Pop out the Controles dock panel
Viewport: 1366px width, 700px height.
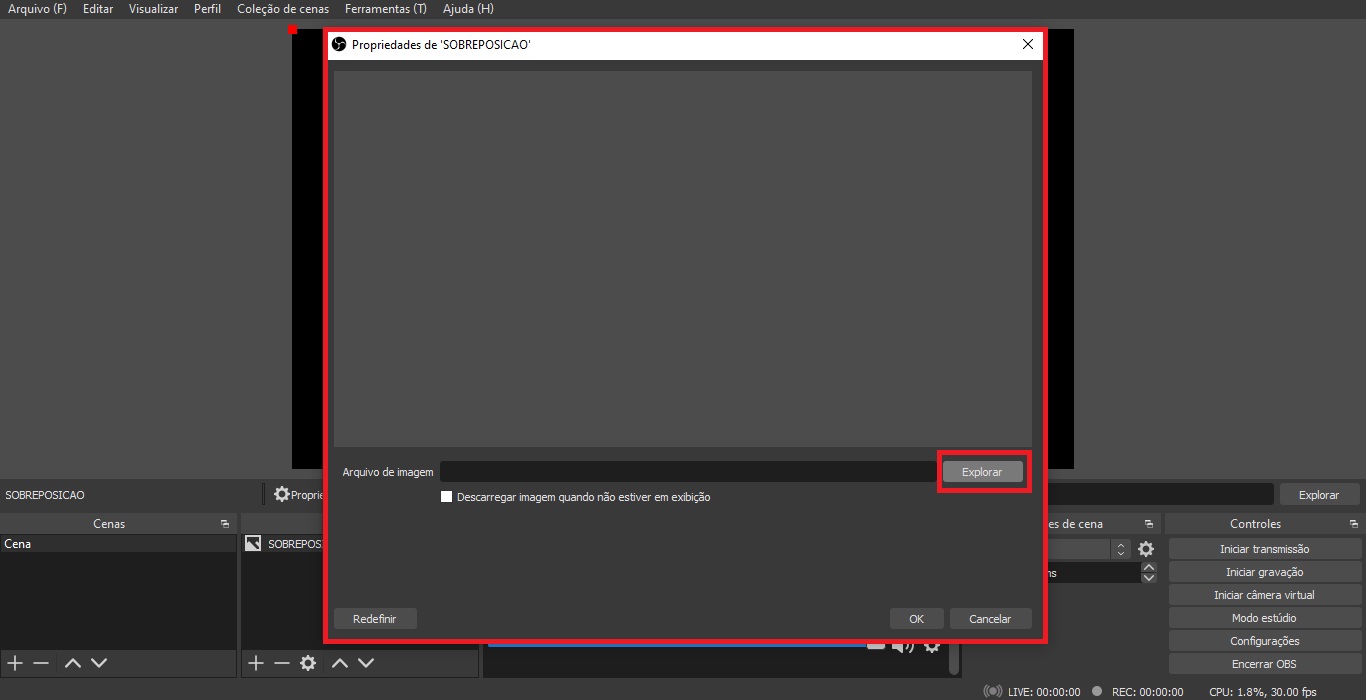1354,524
